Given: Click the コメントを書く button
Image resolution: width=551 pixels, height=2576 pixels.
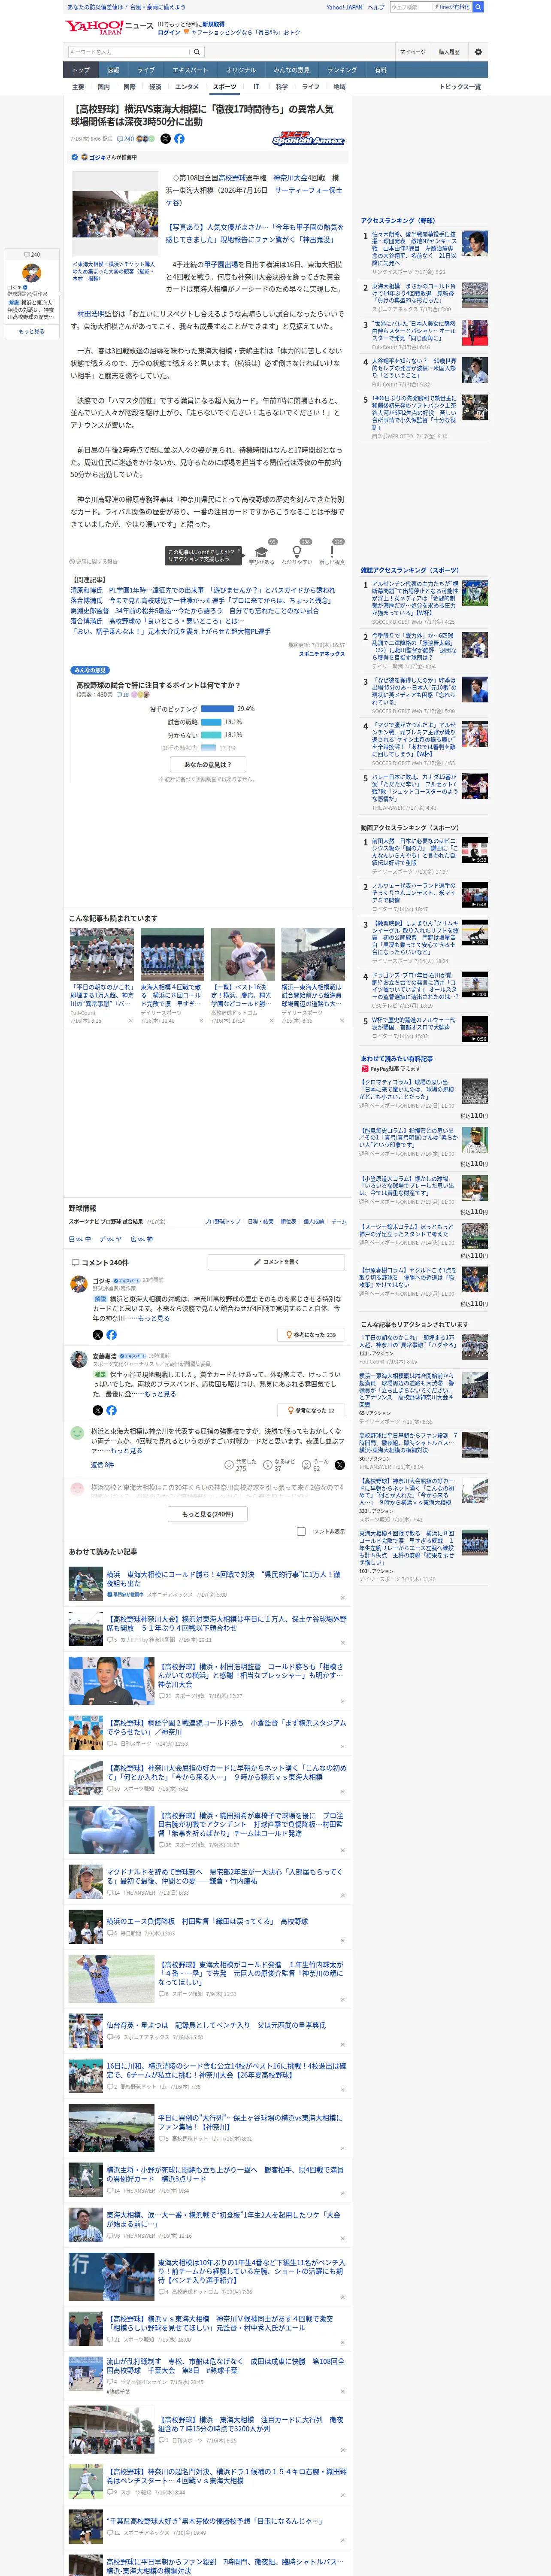Looking at the screenshot, I should pyautogui.click(x=276, y=1262).
